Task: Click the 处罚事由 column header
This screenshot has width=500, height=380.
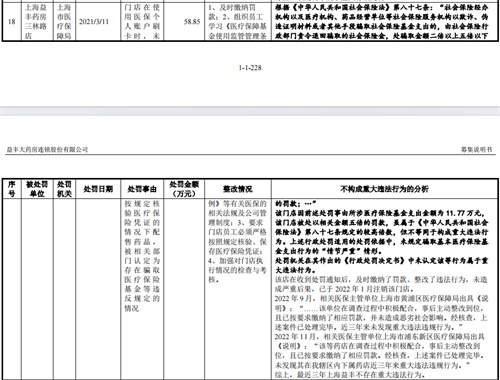Action: point(142,189)
